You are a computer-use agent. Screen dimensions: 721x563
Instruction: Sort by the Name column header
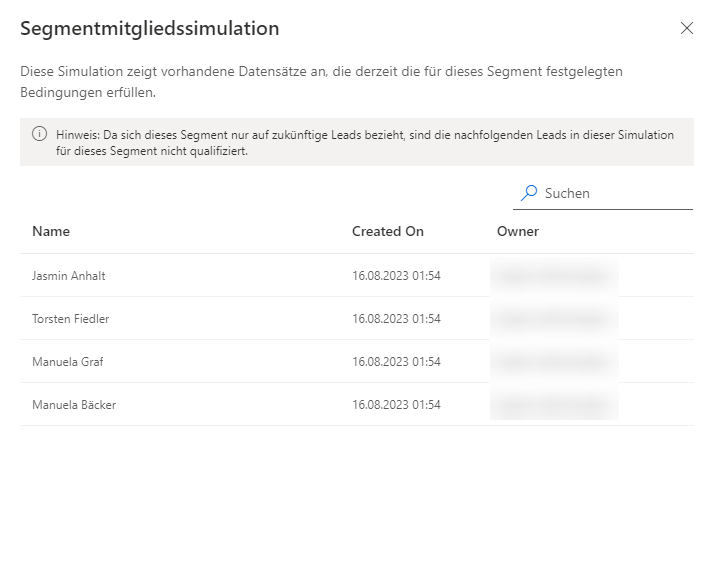tap(51, 231)
